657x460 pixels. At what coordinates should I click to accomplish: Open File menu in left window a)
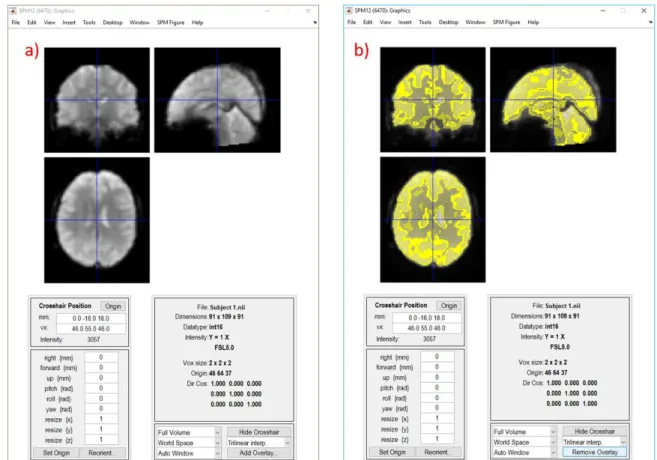click(16, 23)
